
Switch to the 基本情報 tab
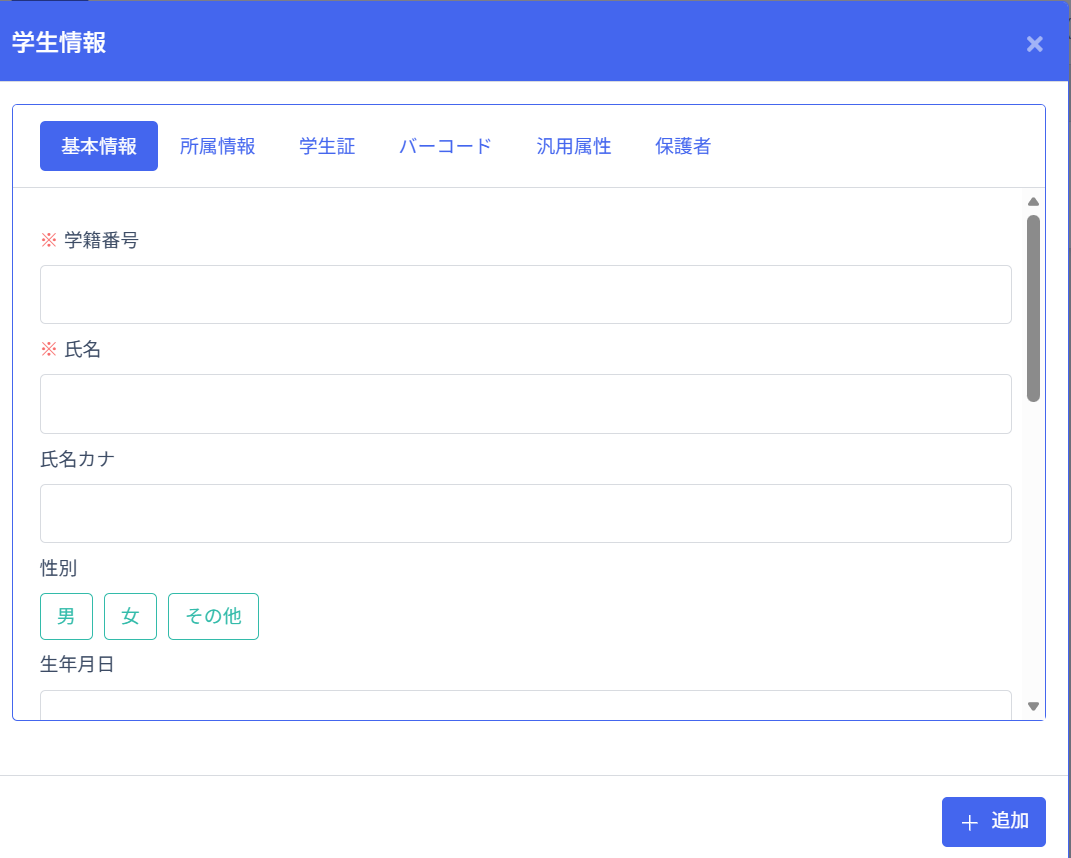point(99,146)
